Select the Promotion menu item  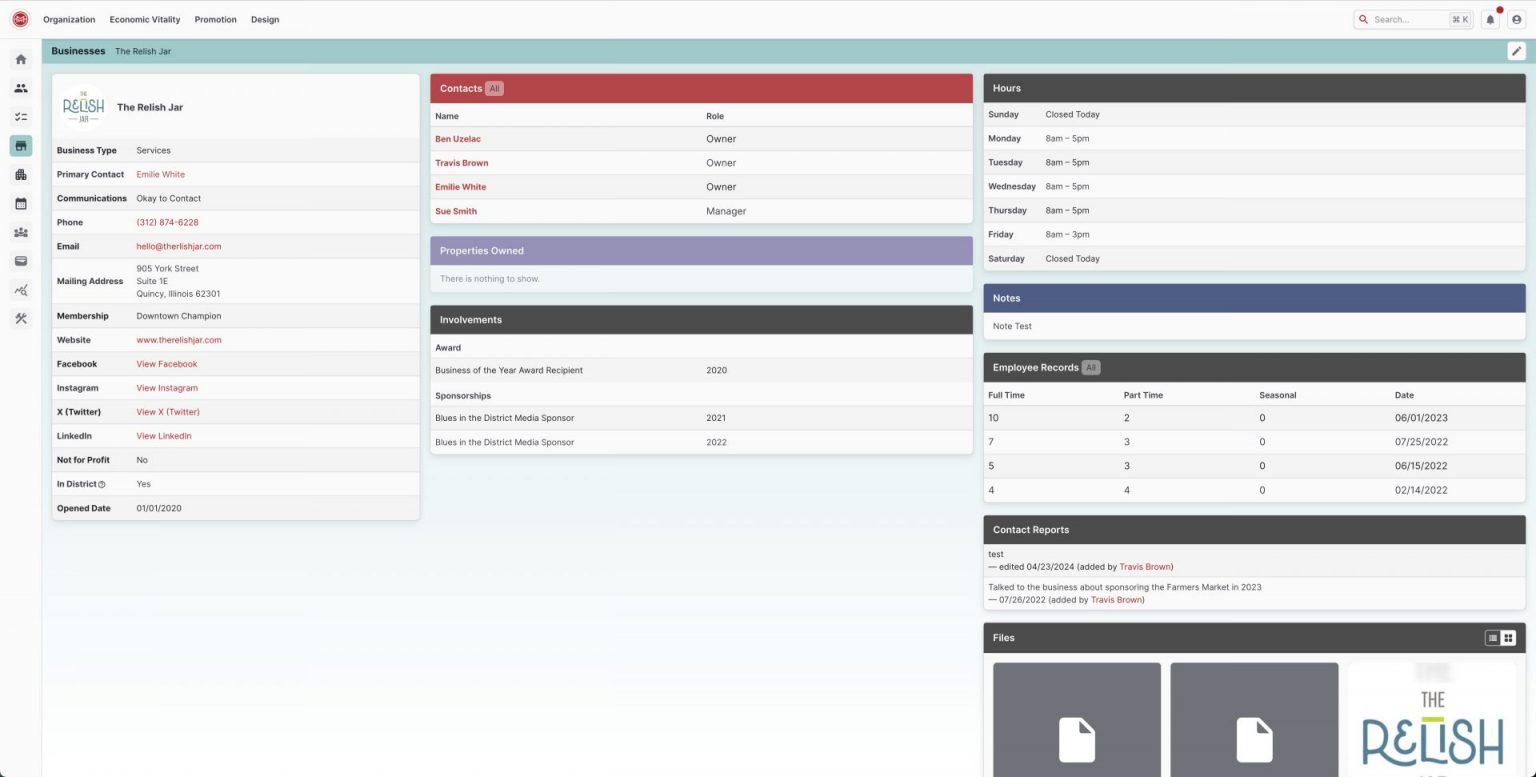coord(215,19)
